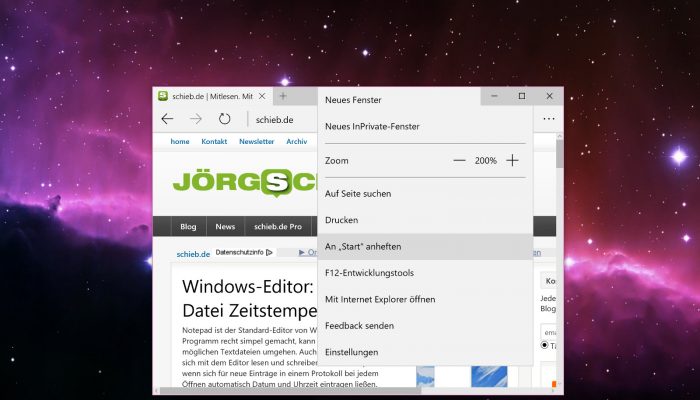Screen dimensions: 700x400
Task: Close the schieb.de tab
Action: click(x=262, y=96)
